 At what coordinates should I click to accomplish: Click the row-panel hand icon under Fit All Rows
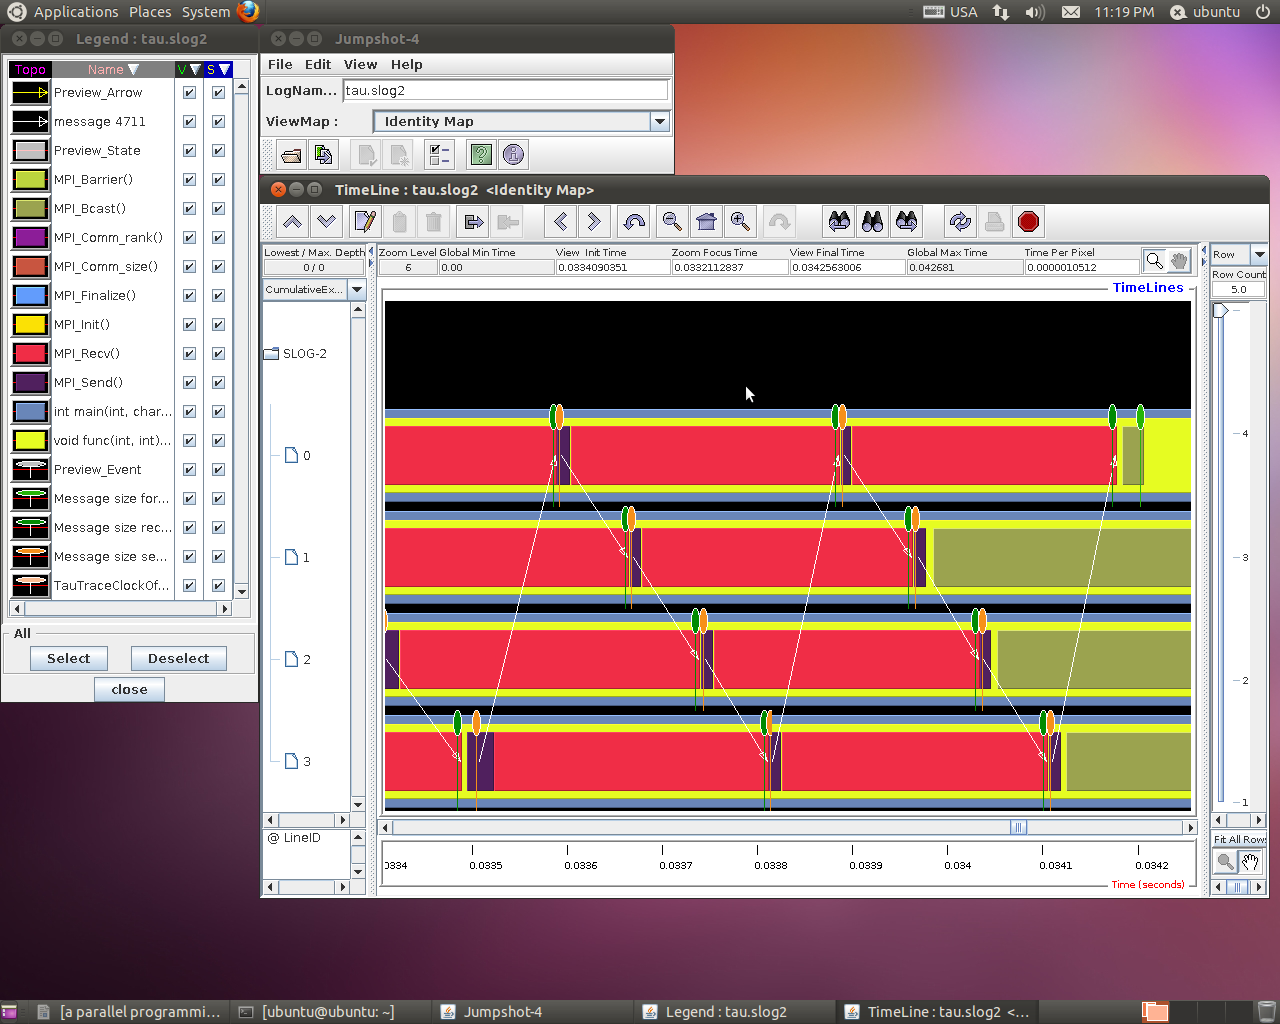pos(1250,861)
